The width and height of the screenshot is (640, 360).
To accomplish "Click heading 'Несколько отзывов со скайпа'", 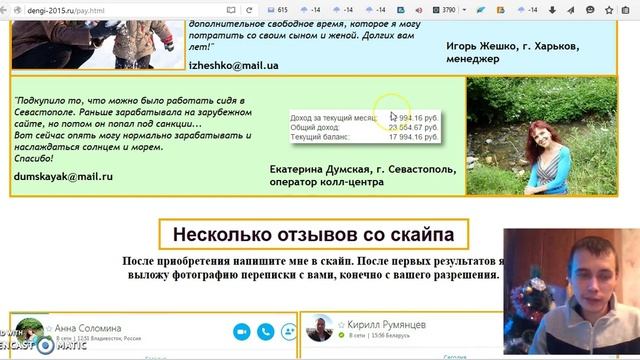I will click(x=313, y=234).
